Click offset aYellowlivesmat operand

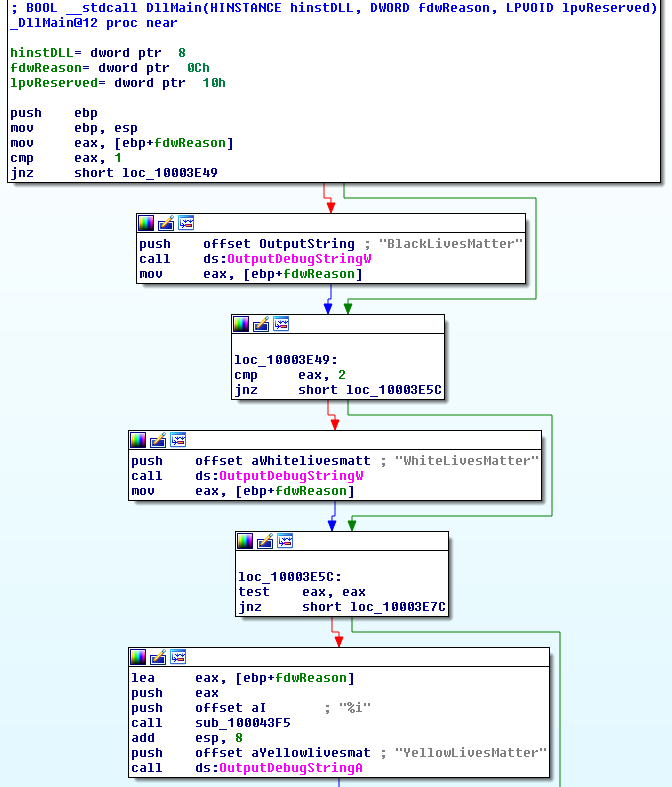(283, 753)
